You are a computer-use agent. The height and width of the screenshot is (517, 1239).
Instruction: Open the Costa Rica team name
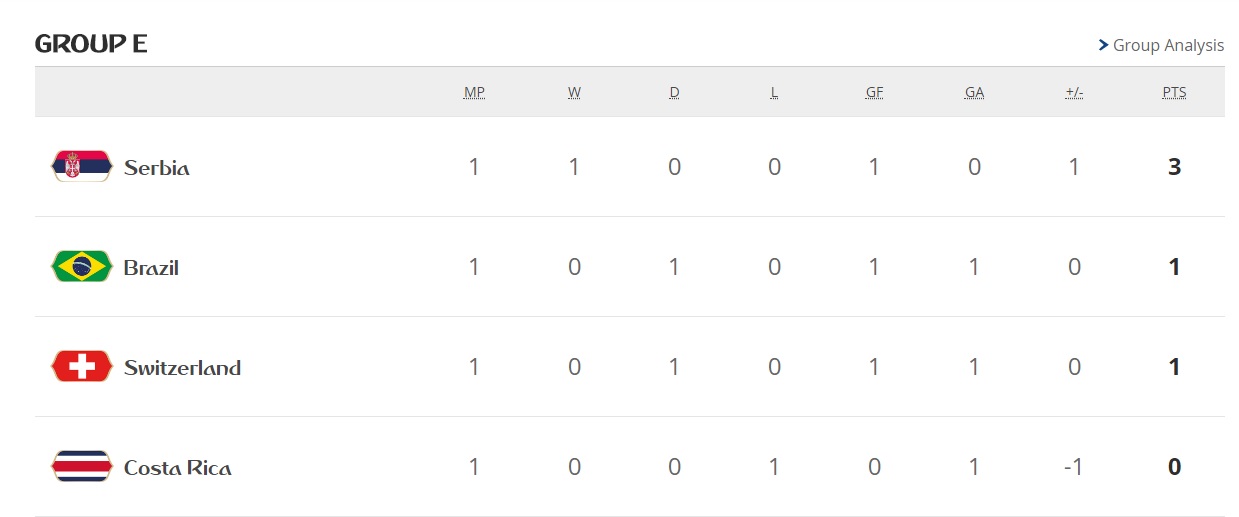pos(177,467)
